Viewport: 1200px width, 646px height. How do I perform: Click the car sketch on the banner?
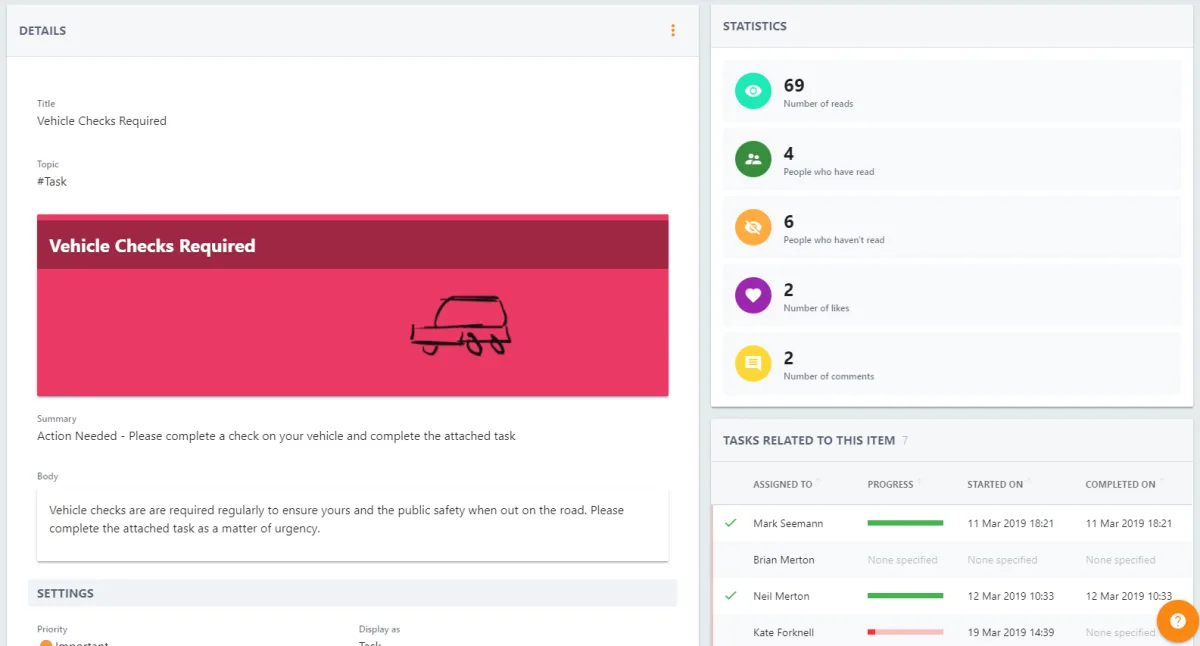point(461,325)
